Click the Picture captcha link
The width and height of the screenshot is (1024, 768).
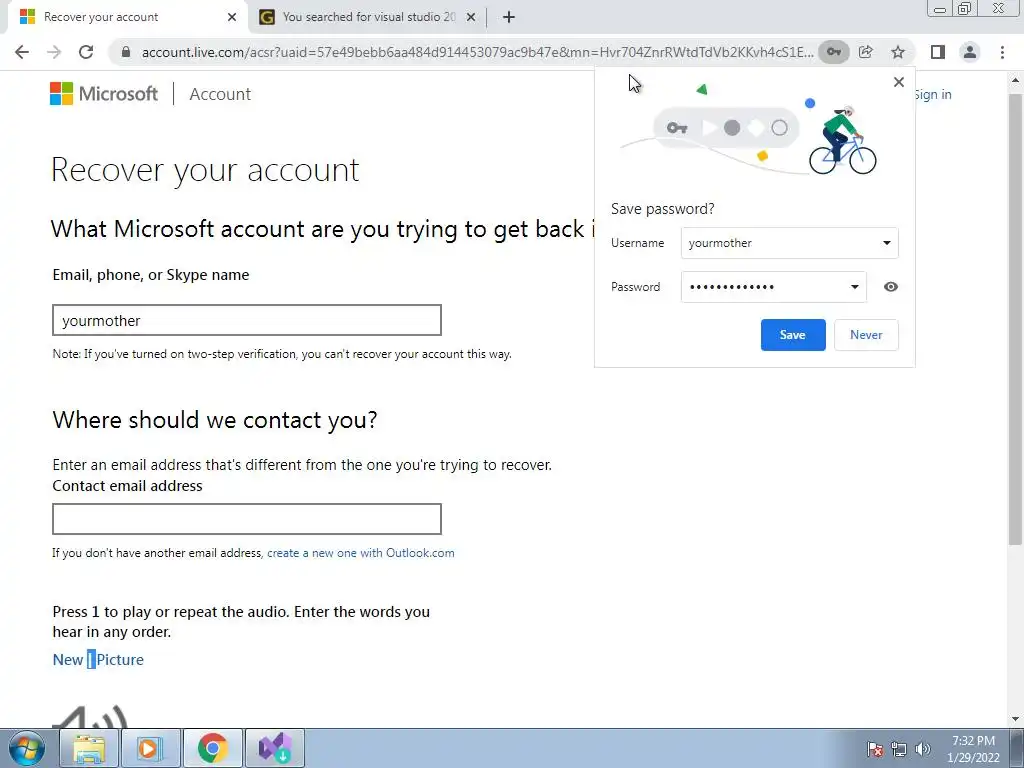click(120, 660)
